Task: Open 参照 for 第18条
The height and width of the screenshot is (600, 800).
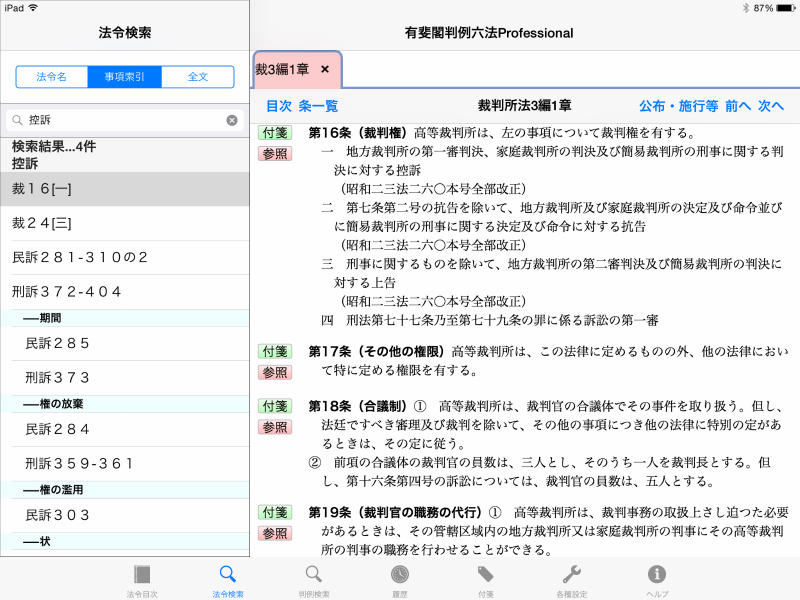Action: (x=275, y=427)
